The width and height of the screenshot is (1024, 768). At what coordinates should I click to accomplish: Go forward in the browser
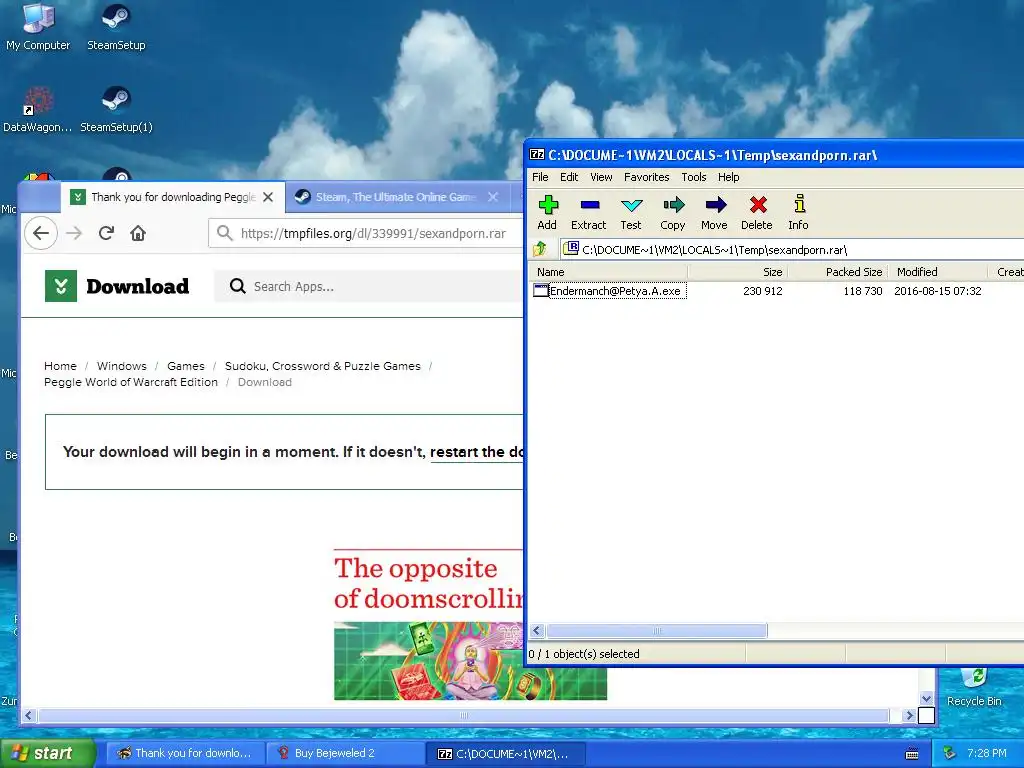tap(74, 233)
